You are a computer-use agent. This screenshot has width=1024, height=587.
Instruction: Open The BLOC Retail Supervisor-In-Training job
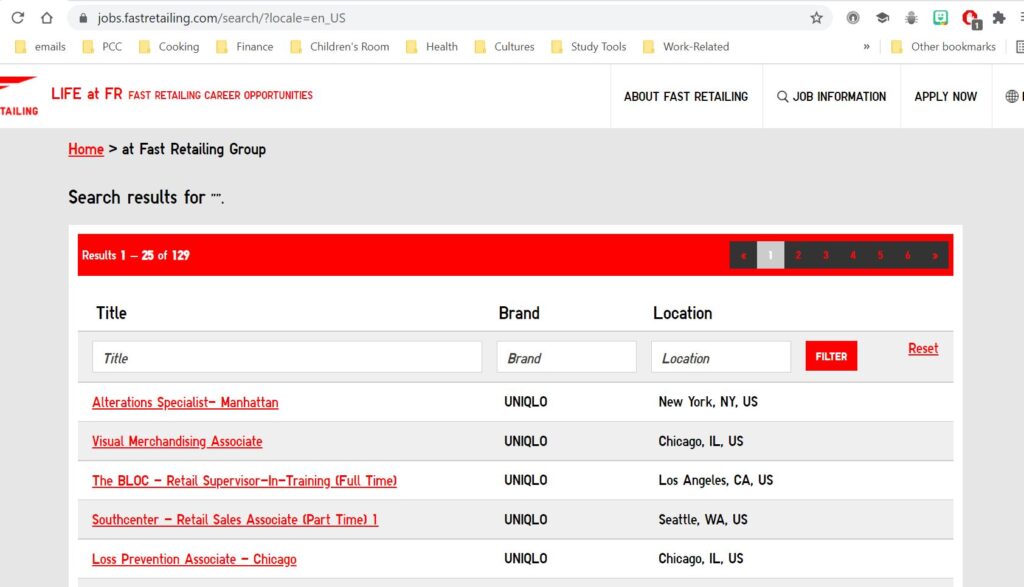point(244,481)
